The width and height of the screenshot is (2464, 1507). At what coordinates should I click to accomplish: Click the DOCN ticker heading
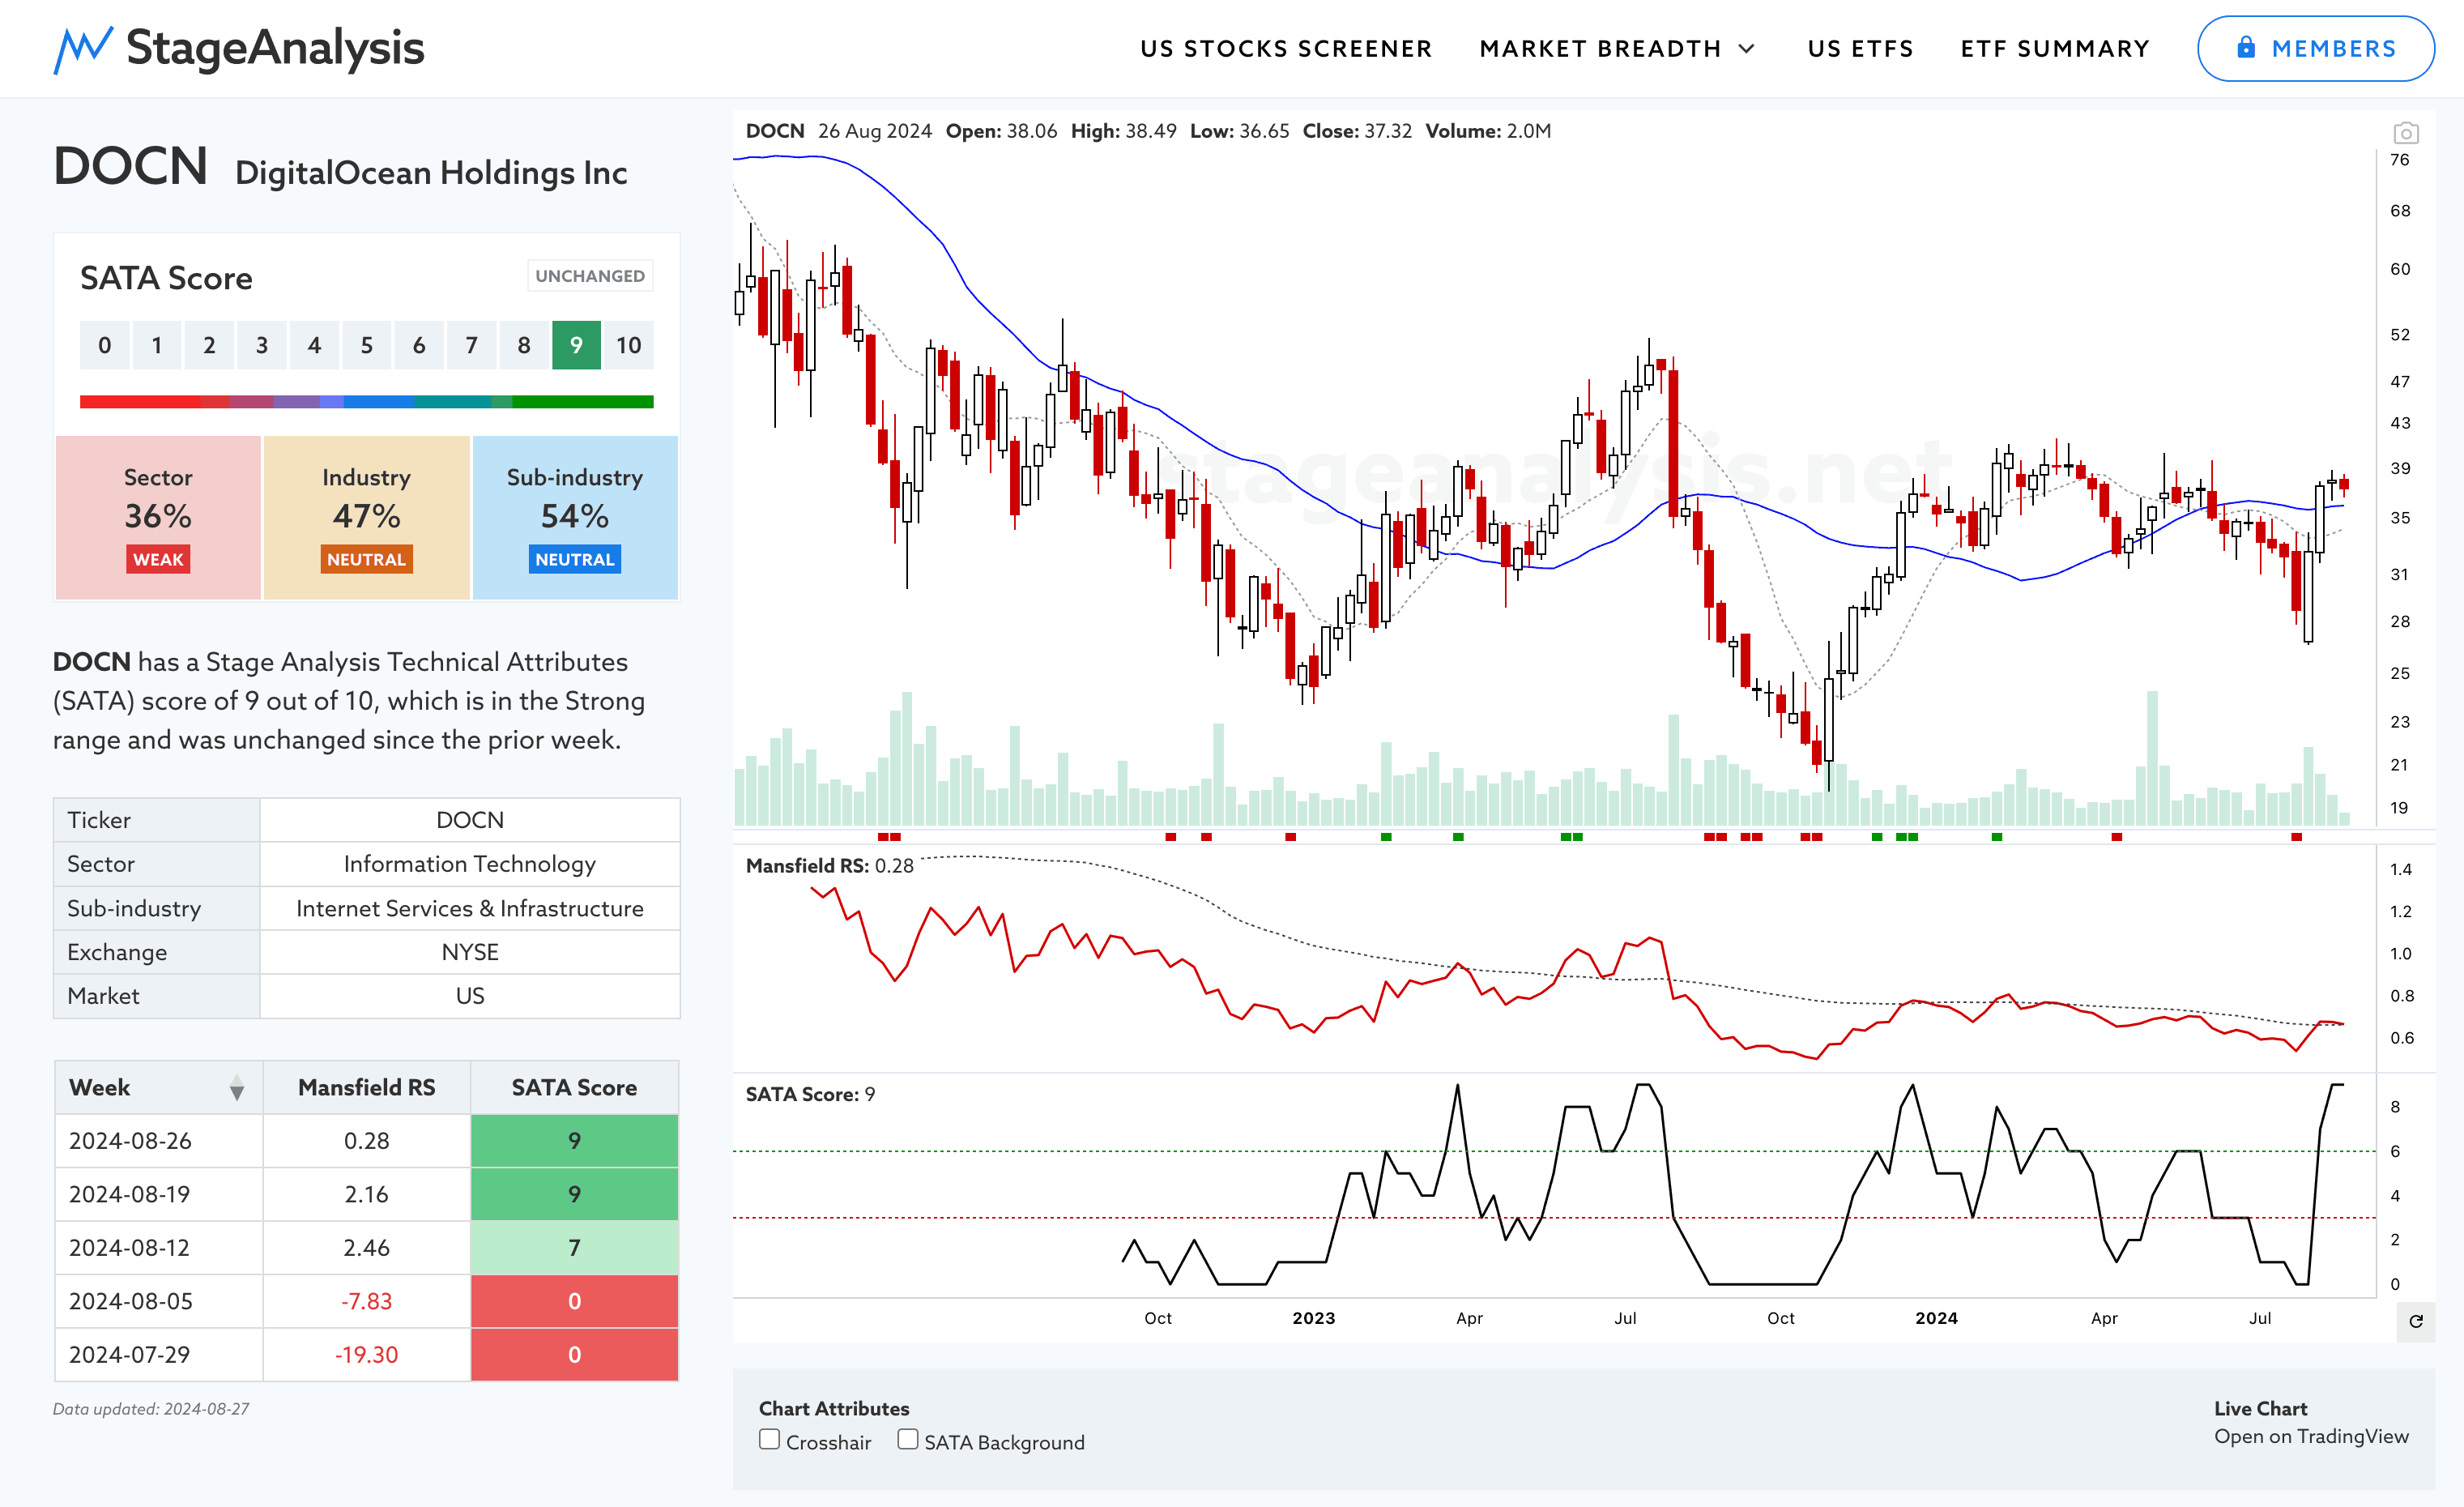[x=130, y=166]
